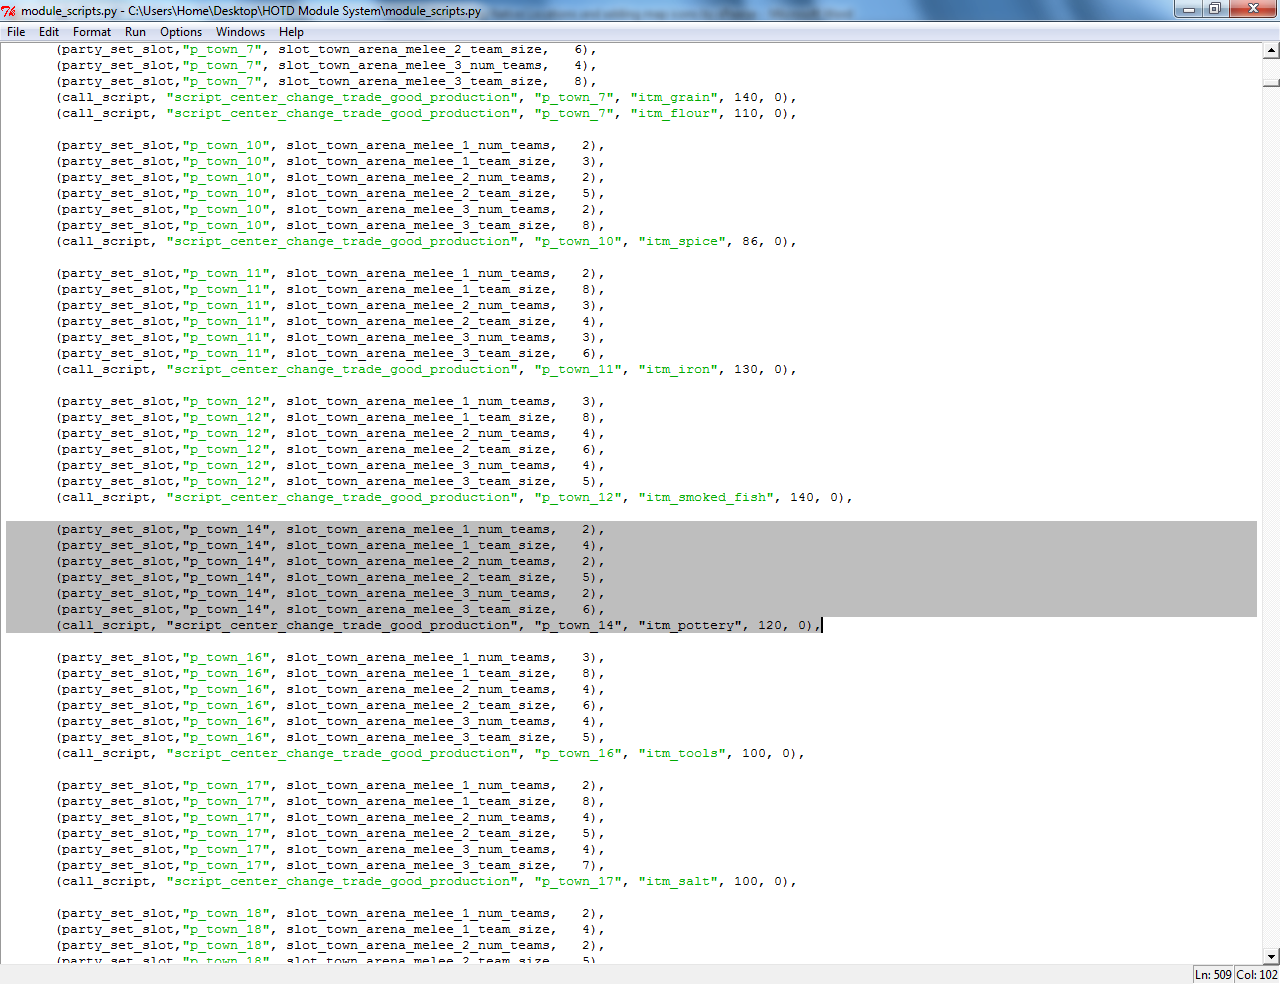Open the Windows menu
Image resolution: width=1280 pixels, height=984 pixels.
[241, 32]
